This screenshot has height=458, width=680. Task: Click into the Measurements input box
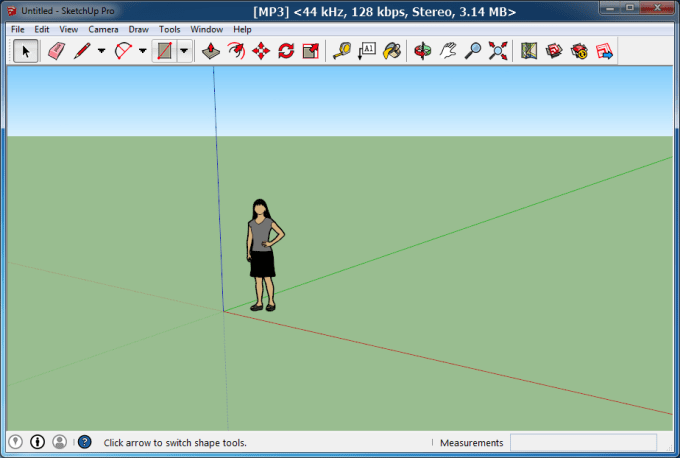tap(583, 442)
